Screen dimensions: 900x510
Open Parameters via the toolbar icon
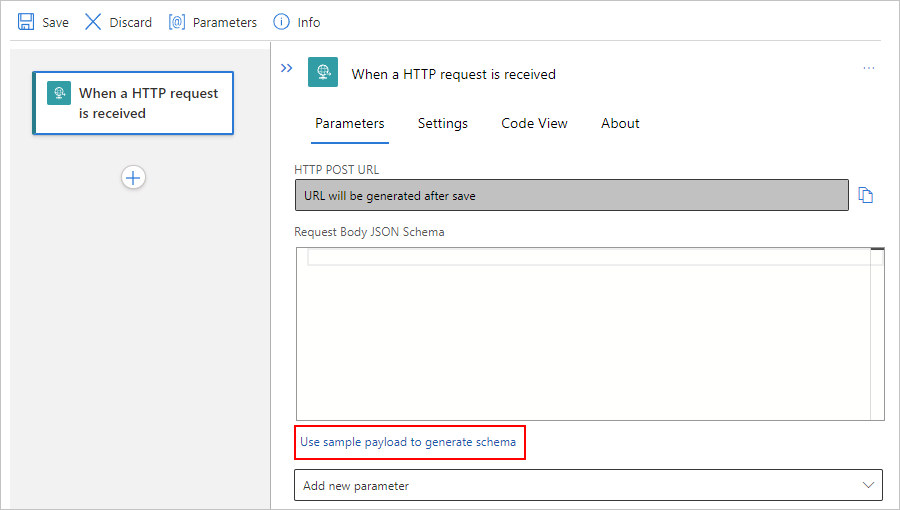(177, 22)
